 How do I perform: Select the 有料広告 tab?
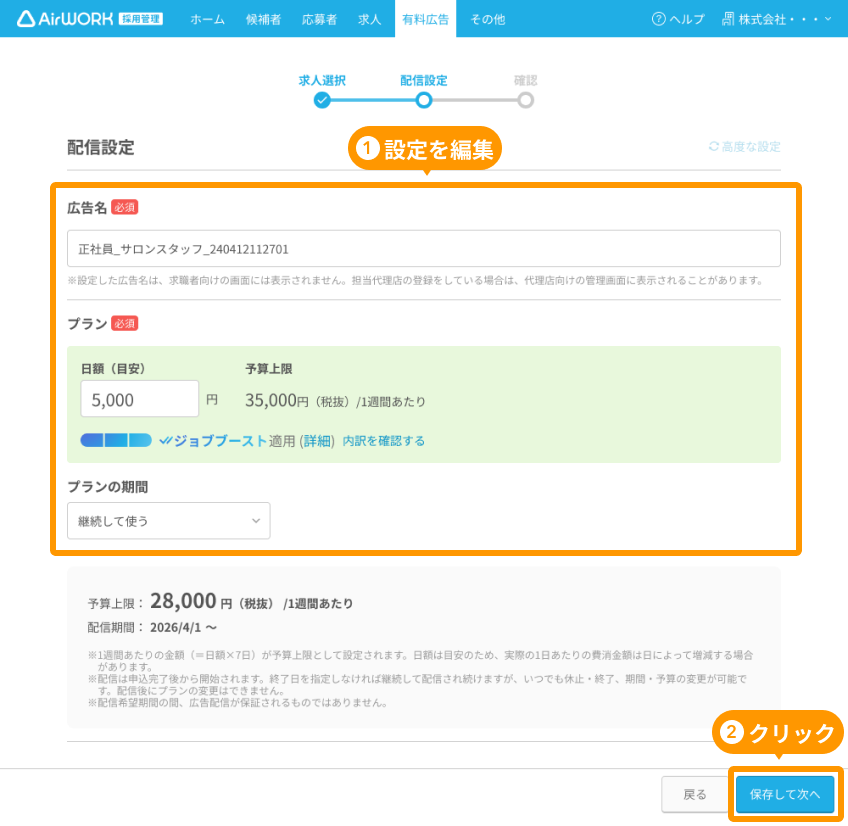(426, 19)
